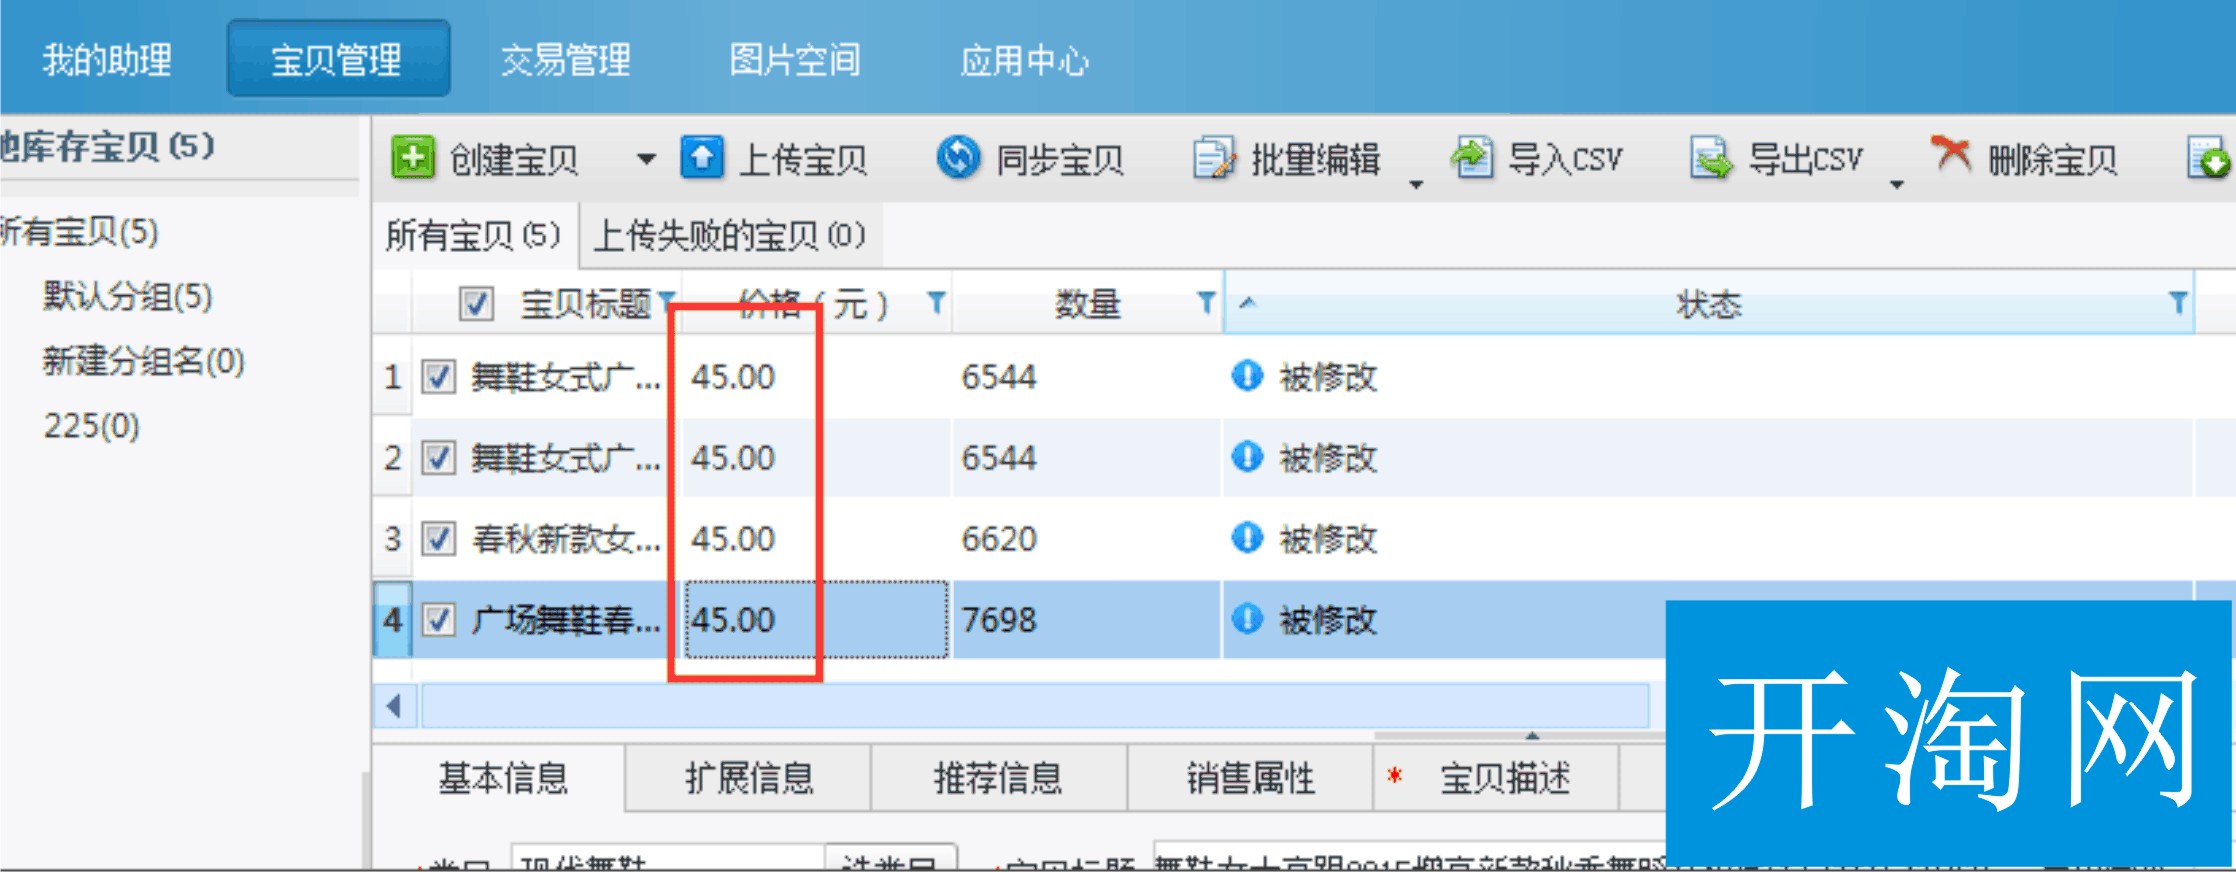Open 图片空间 top menu
Screen dimensions: 2236x872
point(795,60)
